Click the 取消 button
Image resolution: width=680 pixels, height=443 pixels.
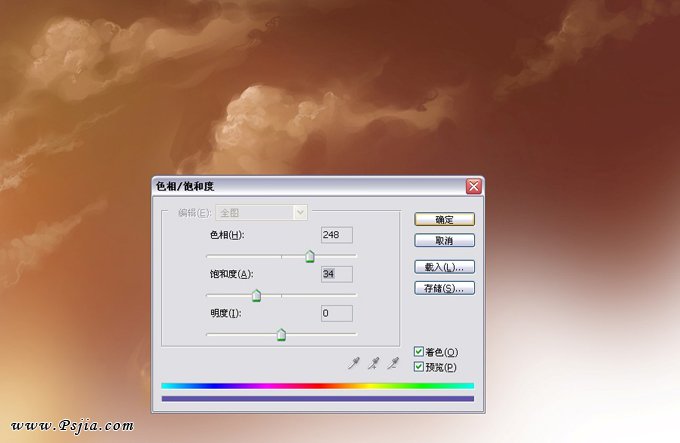[445, 241]
